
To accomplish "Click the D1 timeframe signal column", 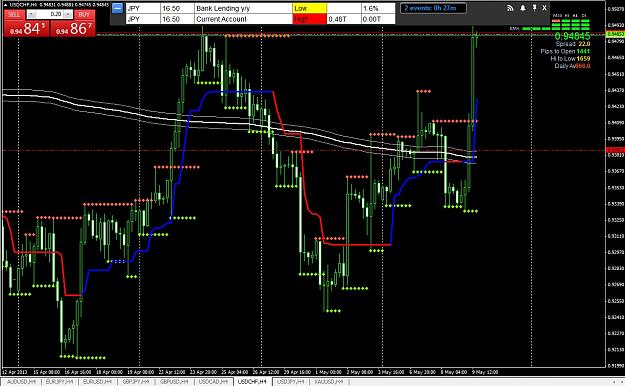I will click(x=585, y=23).
